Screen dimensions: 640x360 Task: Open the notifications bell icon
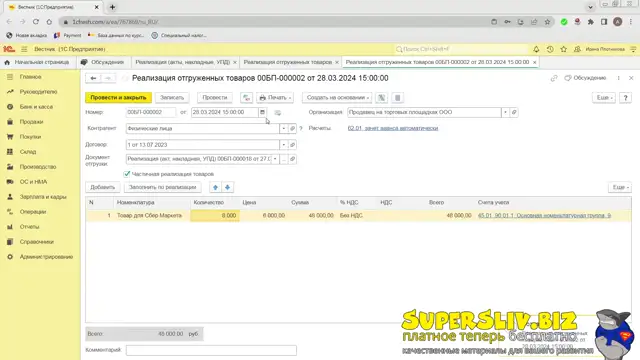(x=536, y=49)
